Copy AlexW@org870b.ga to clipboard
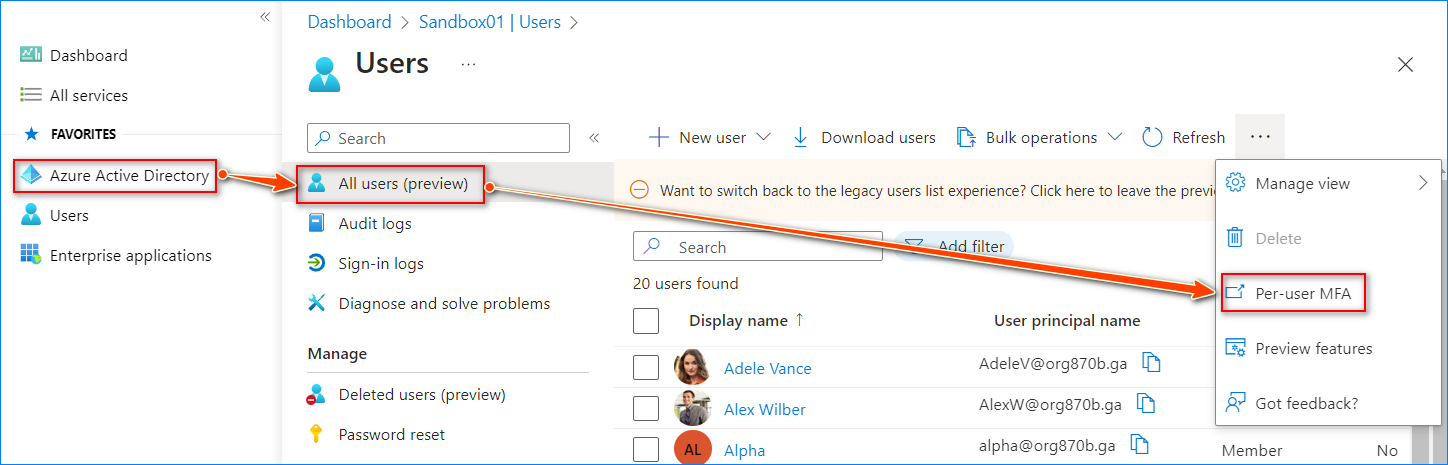The image size is (1448, 465). click(1146, 404)
